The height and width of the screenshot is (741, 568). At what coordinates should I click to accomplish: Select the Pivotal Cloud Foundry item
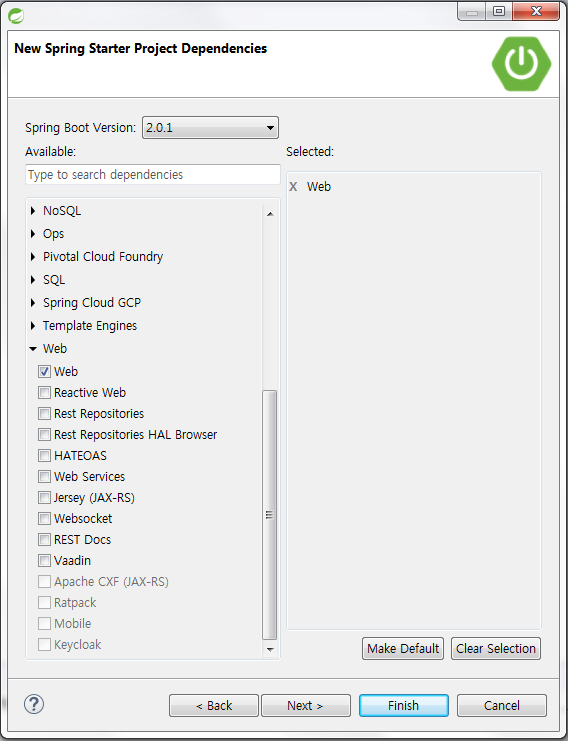pyautogui.click(x=103, y=257)
